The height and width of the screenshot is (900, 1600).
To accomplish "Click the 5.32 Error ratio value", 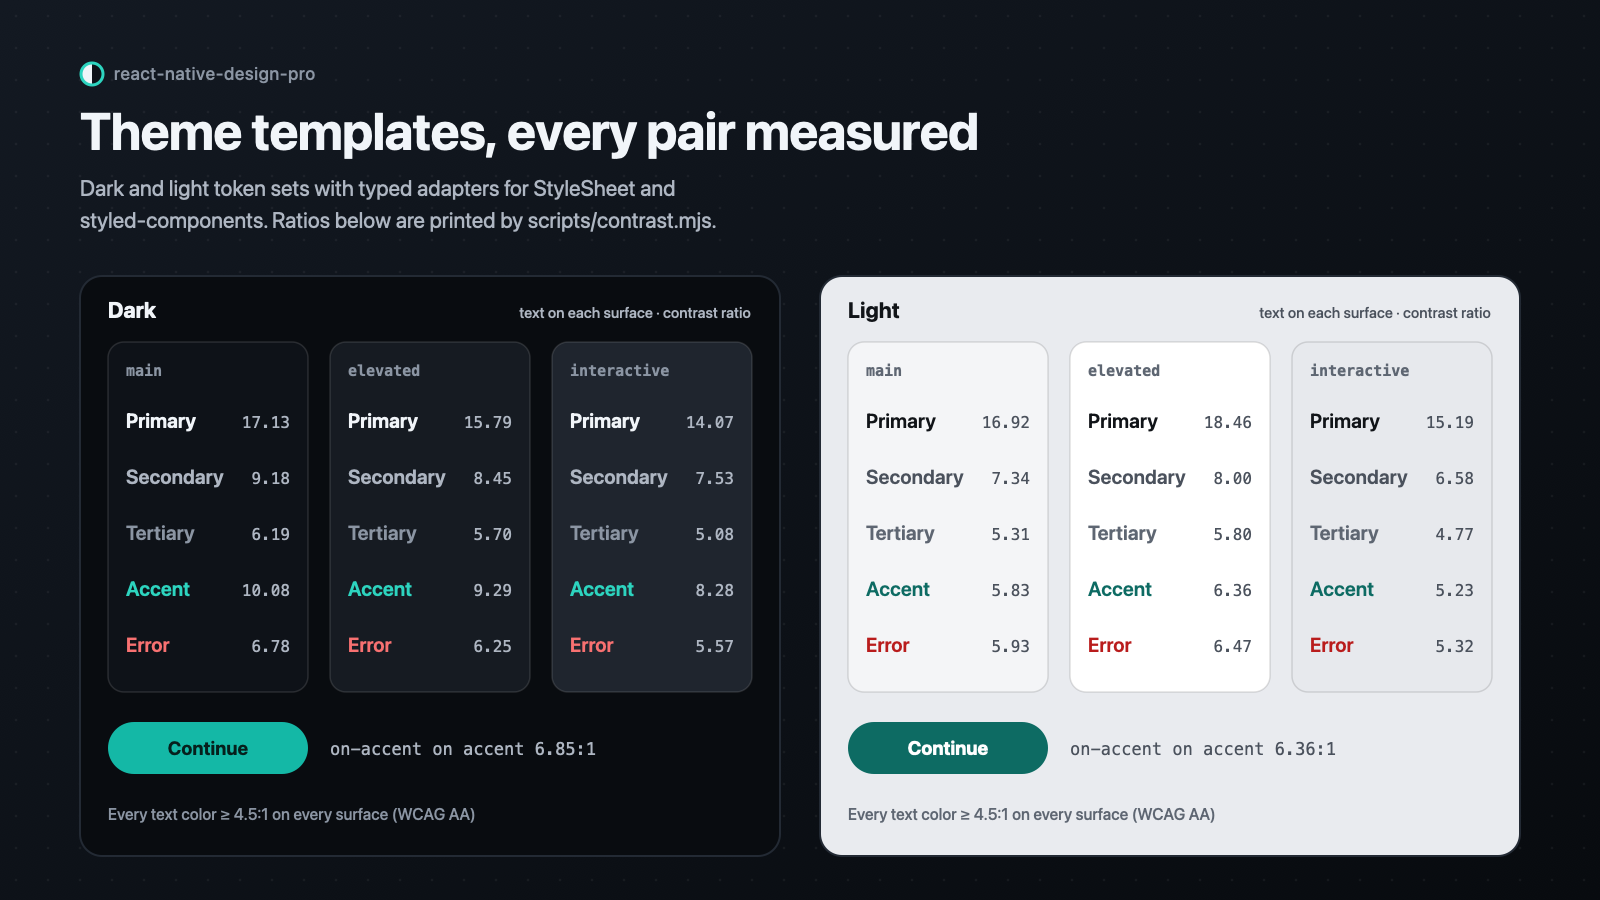I will [x=1455, y=646].
